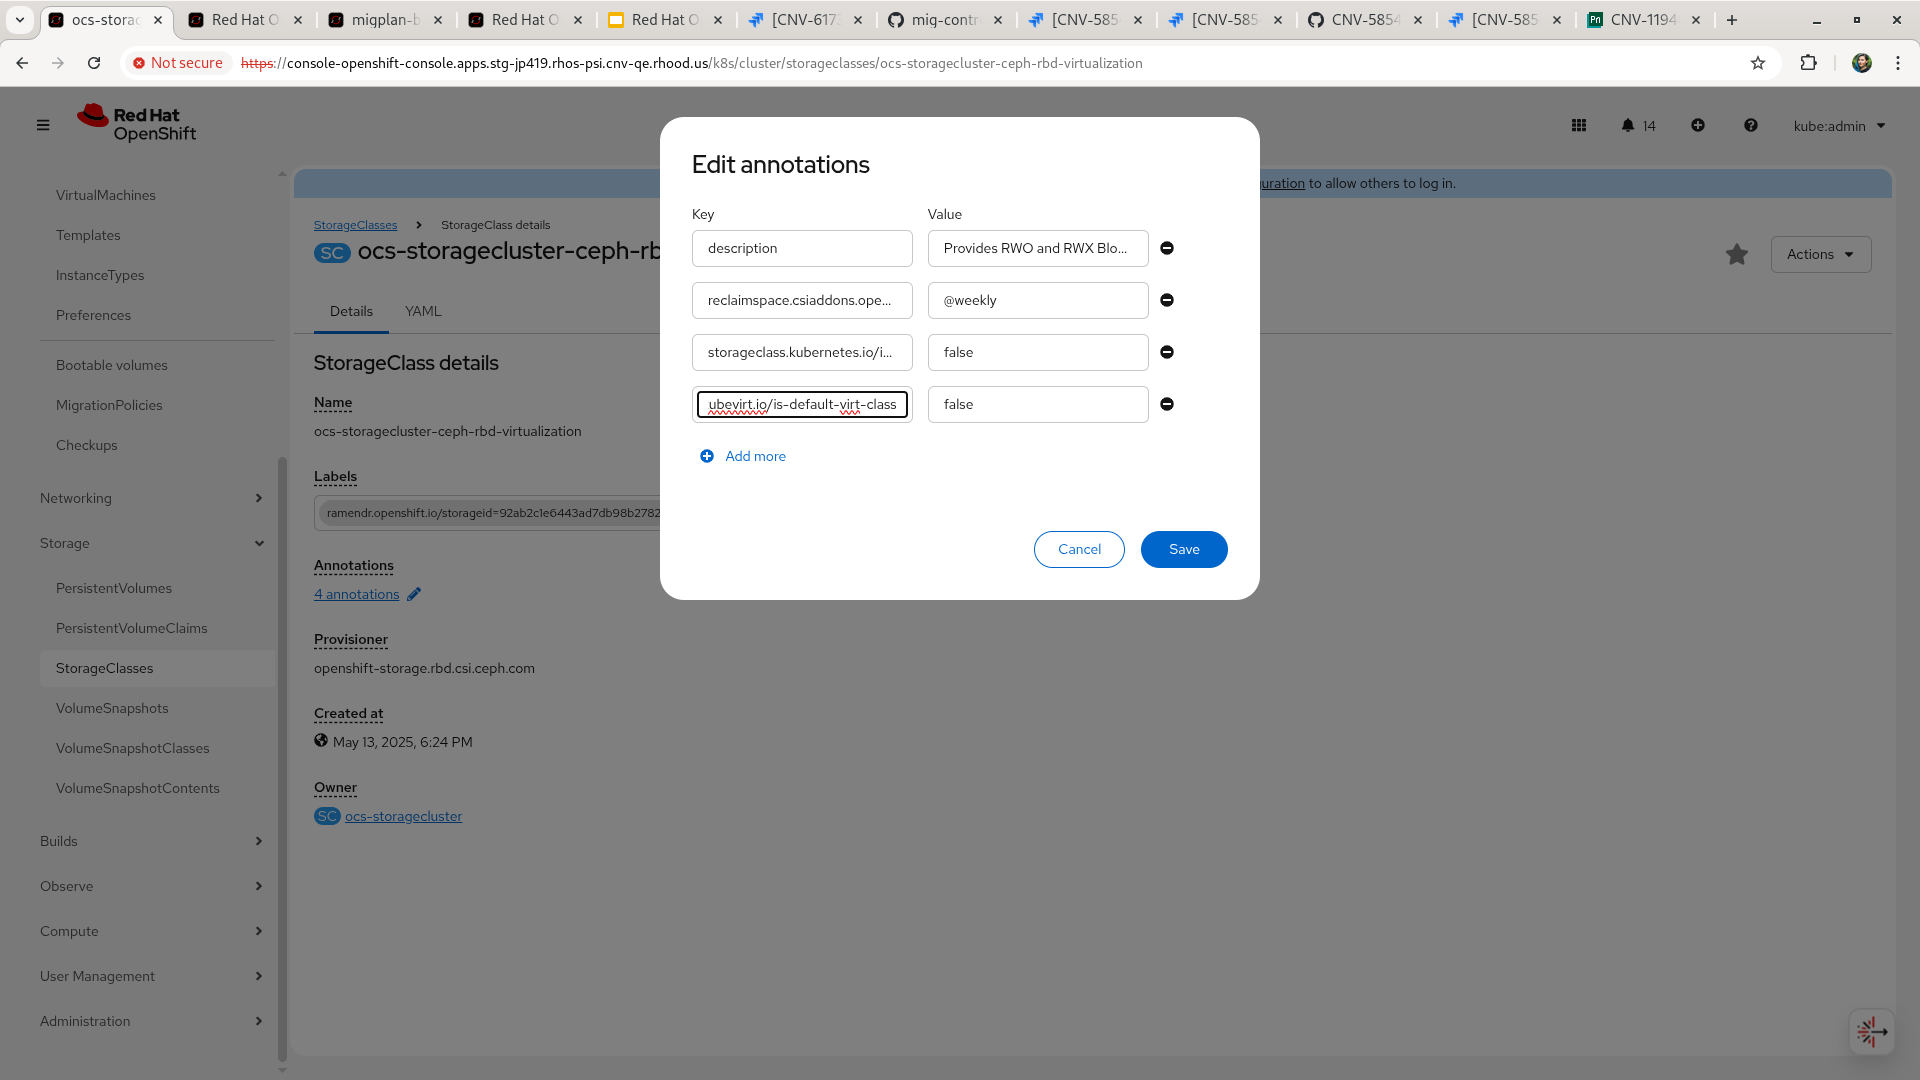The width and height of the screenshot is (1920, 1080).
Task: Bookmark the page in the address bar
Action: pyautogui.click(x=1758, y=63)
